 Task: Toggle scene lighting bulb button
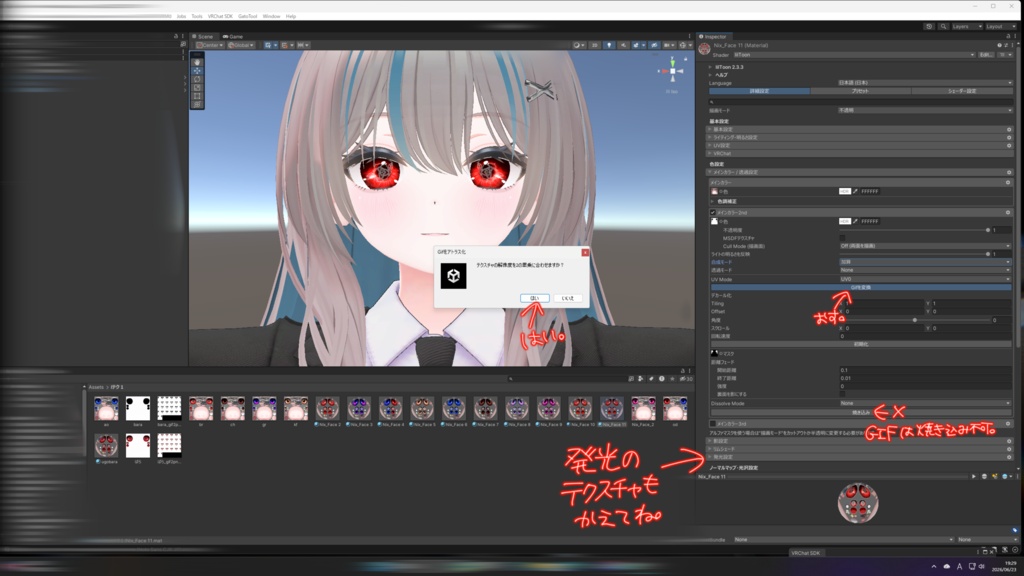click(609, 45)
